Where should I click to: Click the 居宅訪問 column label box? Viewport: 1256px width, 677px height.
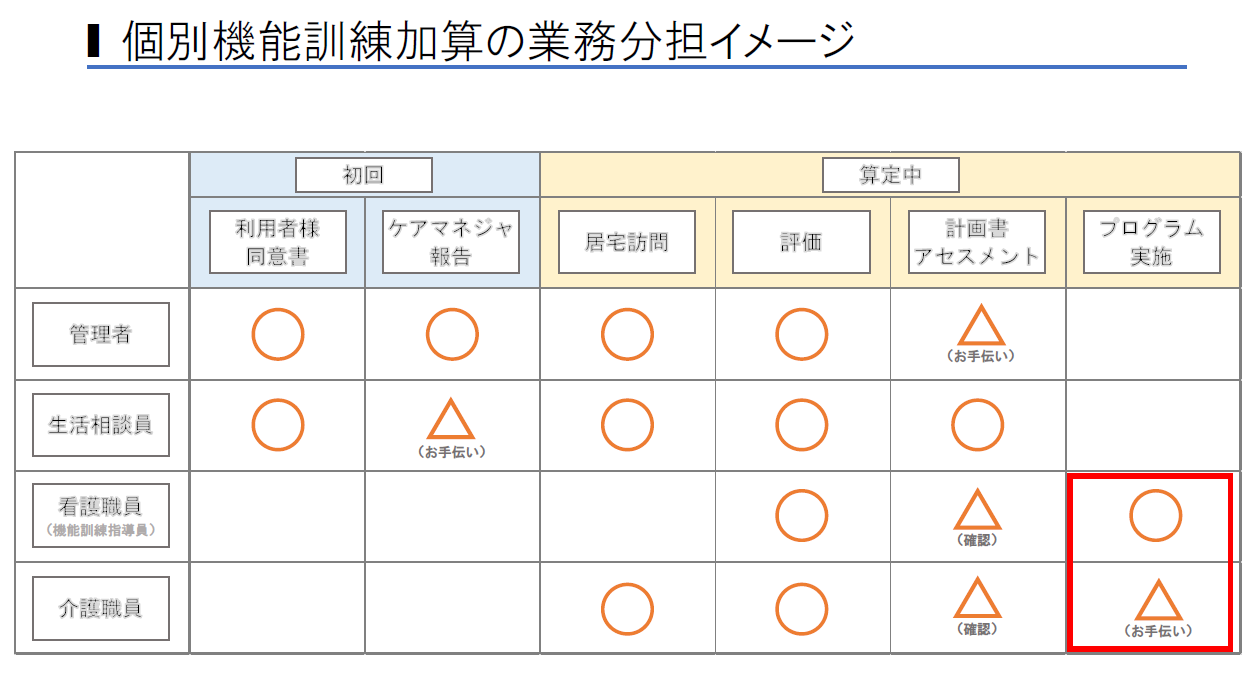point(627,241)
